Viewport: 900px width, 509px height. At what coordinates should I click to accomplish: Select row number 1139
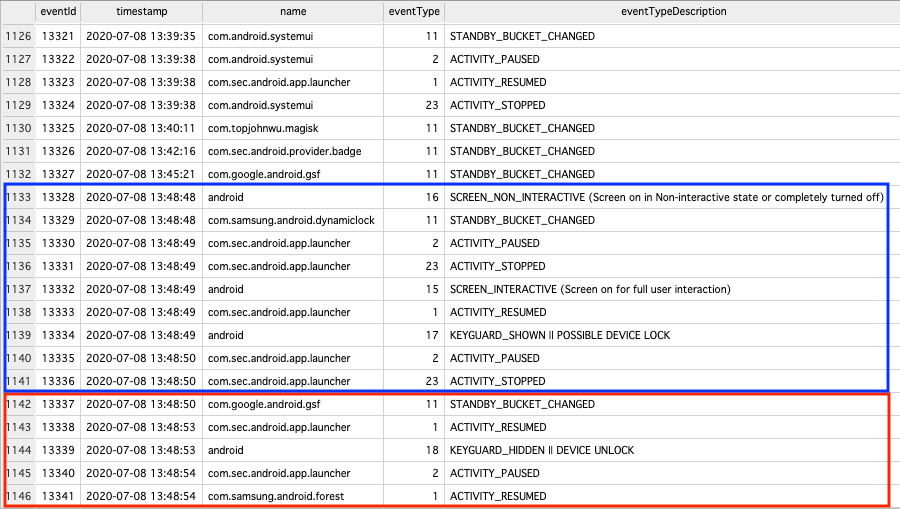(x=18, y=335)
